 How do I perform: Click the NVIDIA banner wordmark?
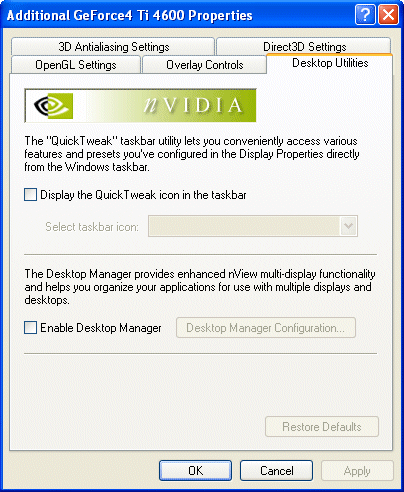click(x=193, y=105)
